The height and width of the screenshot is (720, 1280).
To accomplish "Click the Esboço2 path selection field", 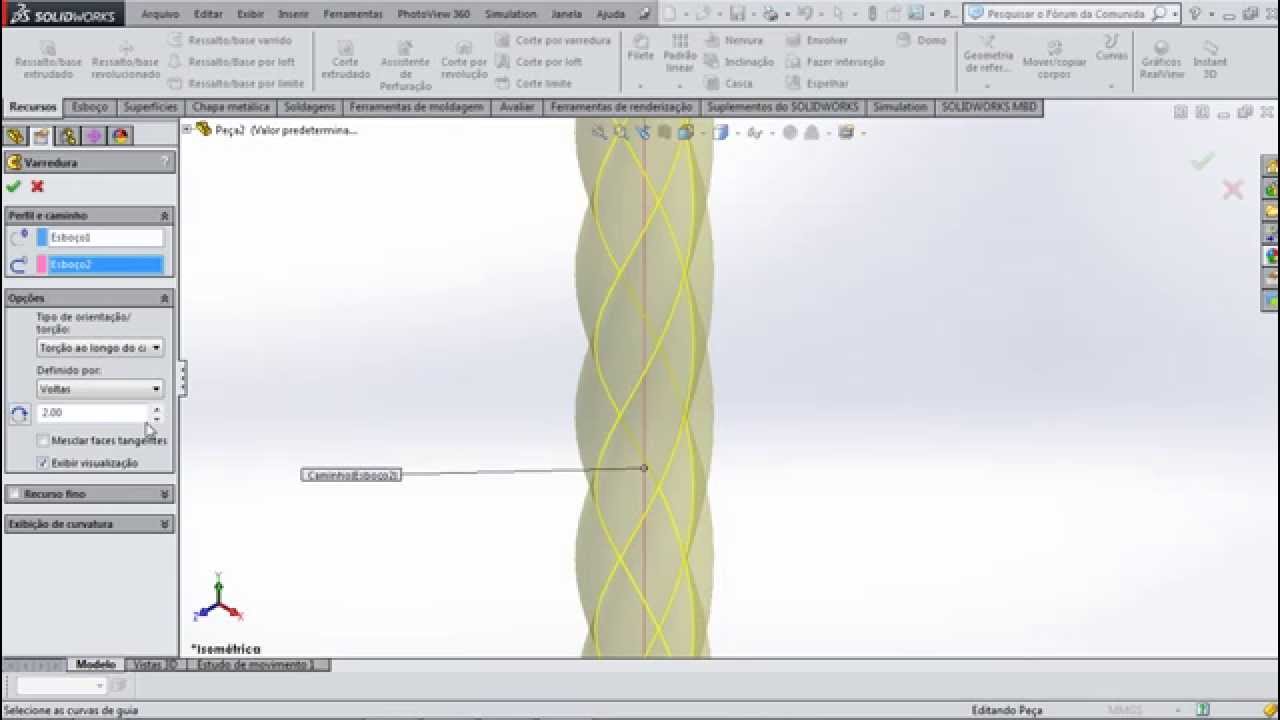I will click(105, 265).
